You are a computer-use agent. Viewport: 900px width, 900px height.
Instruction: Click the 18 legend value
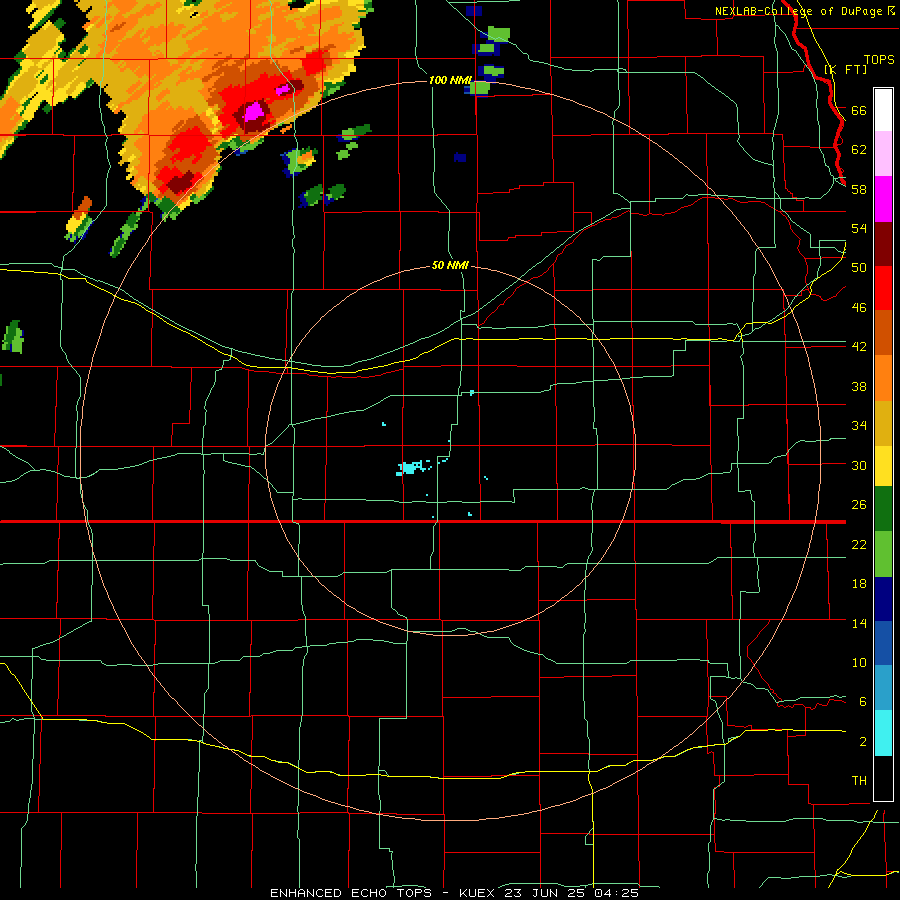point(859,584)
